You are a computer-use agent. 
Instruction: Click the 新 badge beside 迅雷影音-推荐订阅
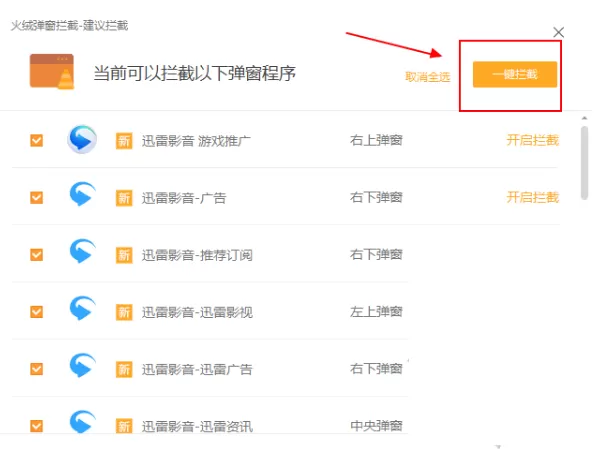pos(124,255)
